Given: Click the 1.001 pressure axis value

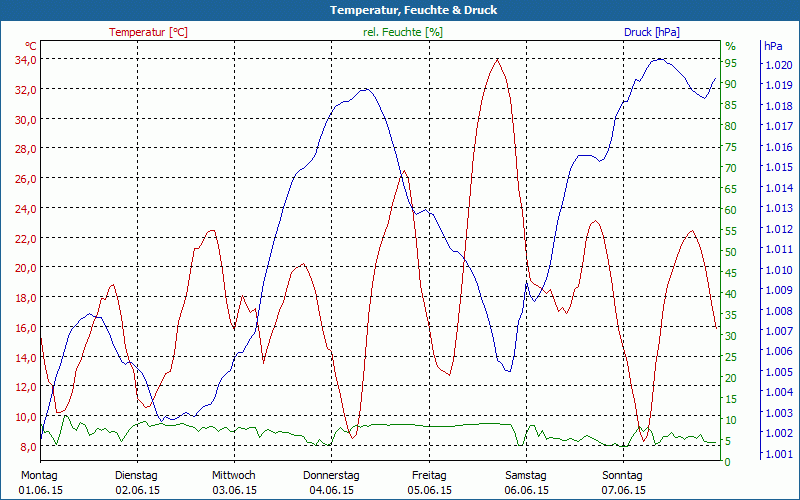Looking at the screenshot, I should pos(777,455).
